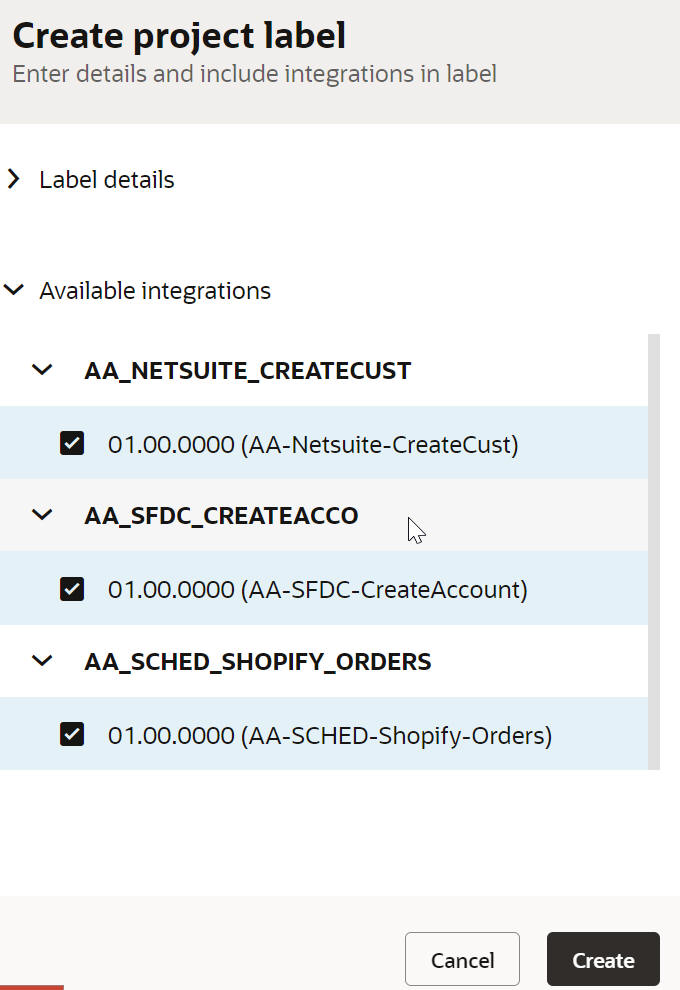Collapse the AA_NETSUITE_CREATECUST group arrow
The image size is (680, 990).
42,370
